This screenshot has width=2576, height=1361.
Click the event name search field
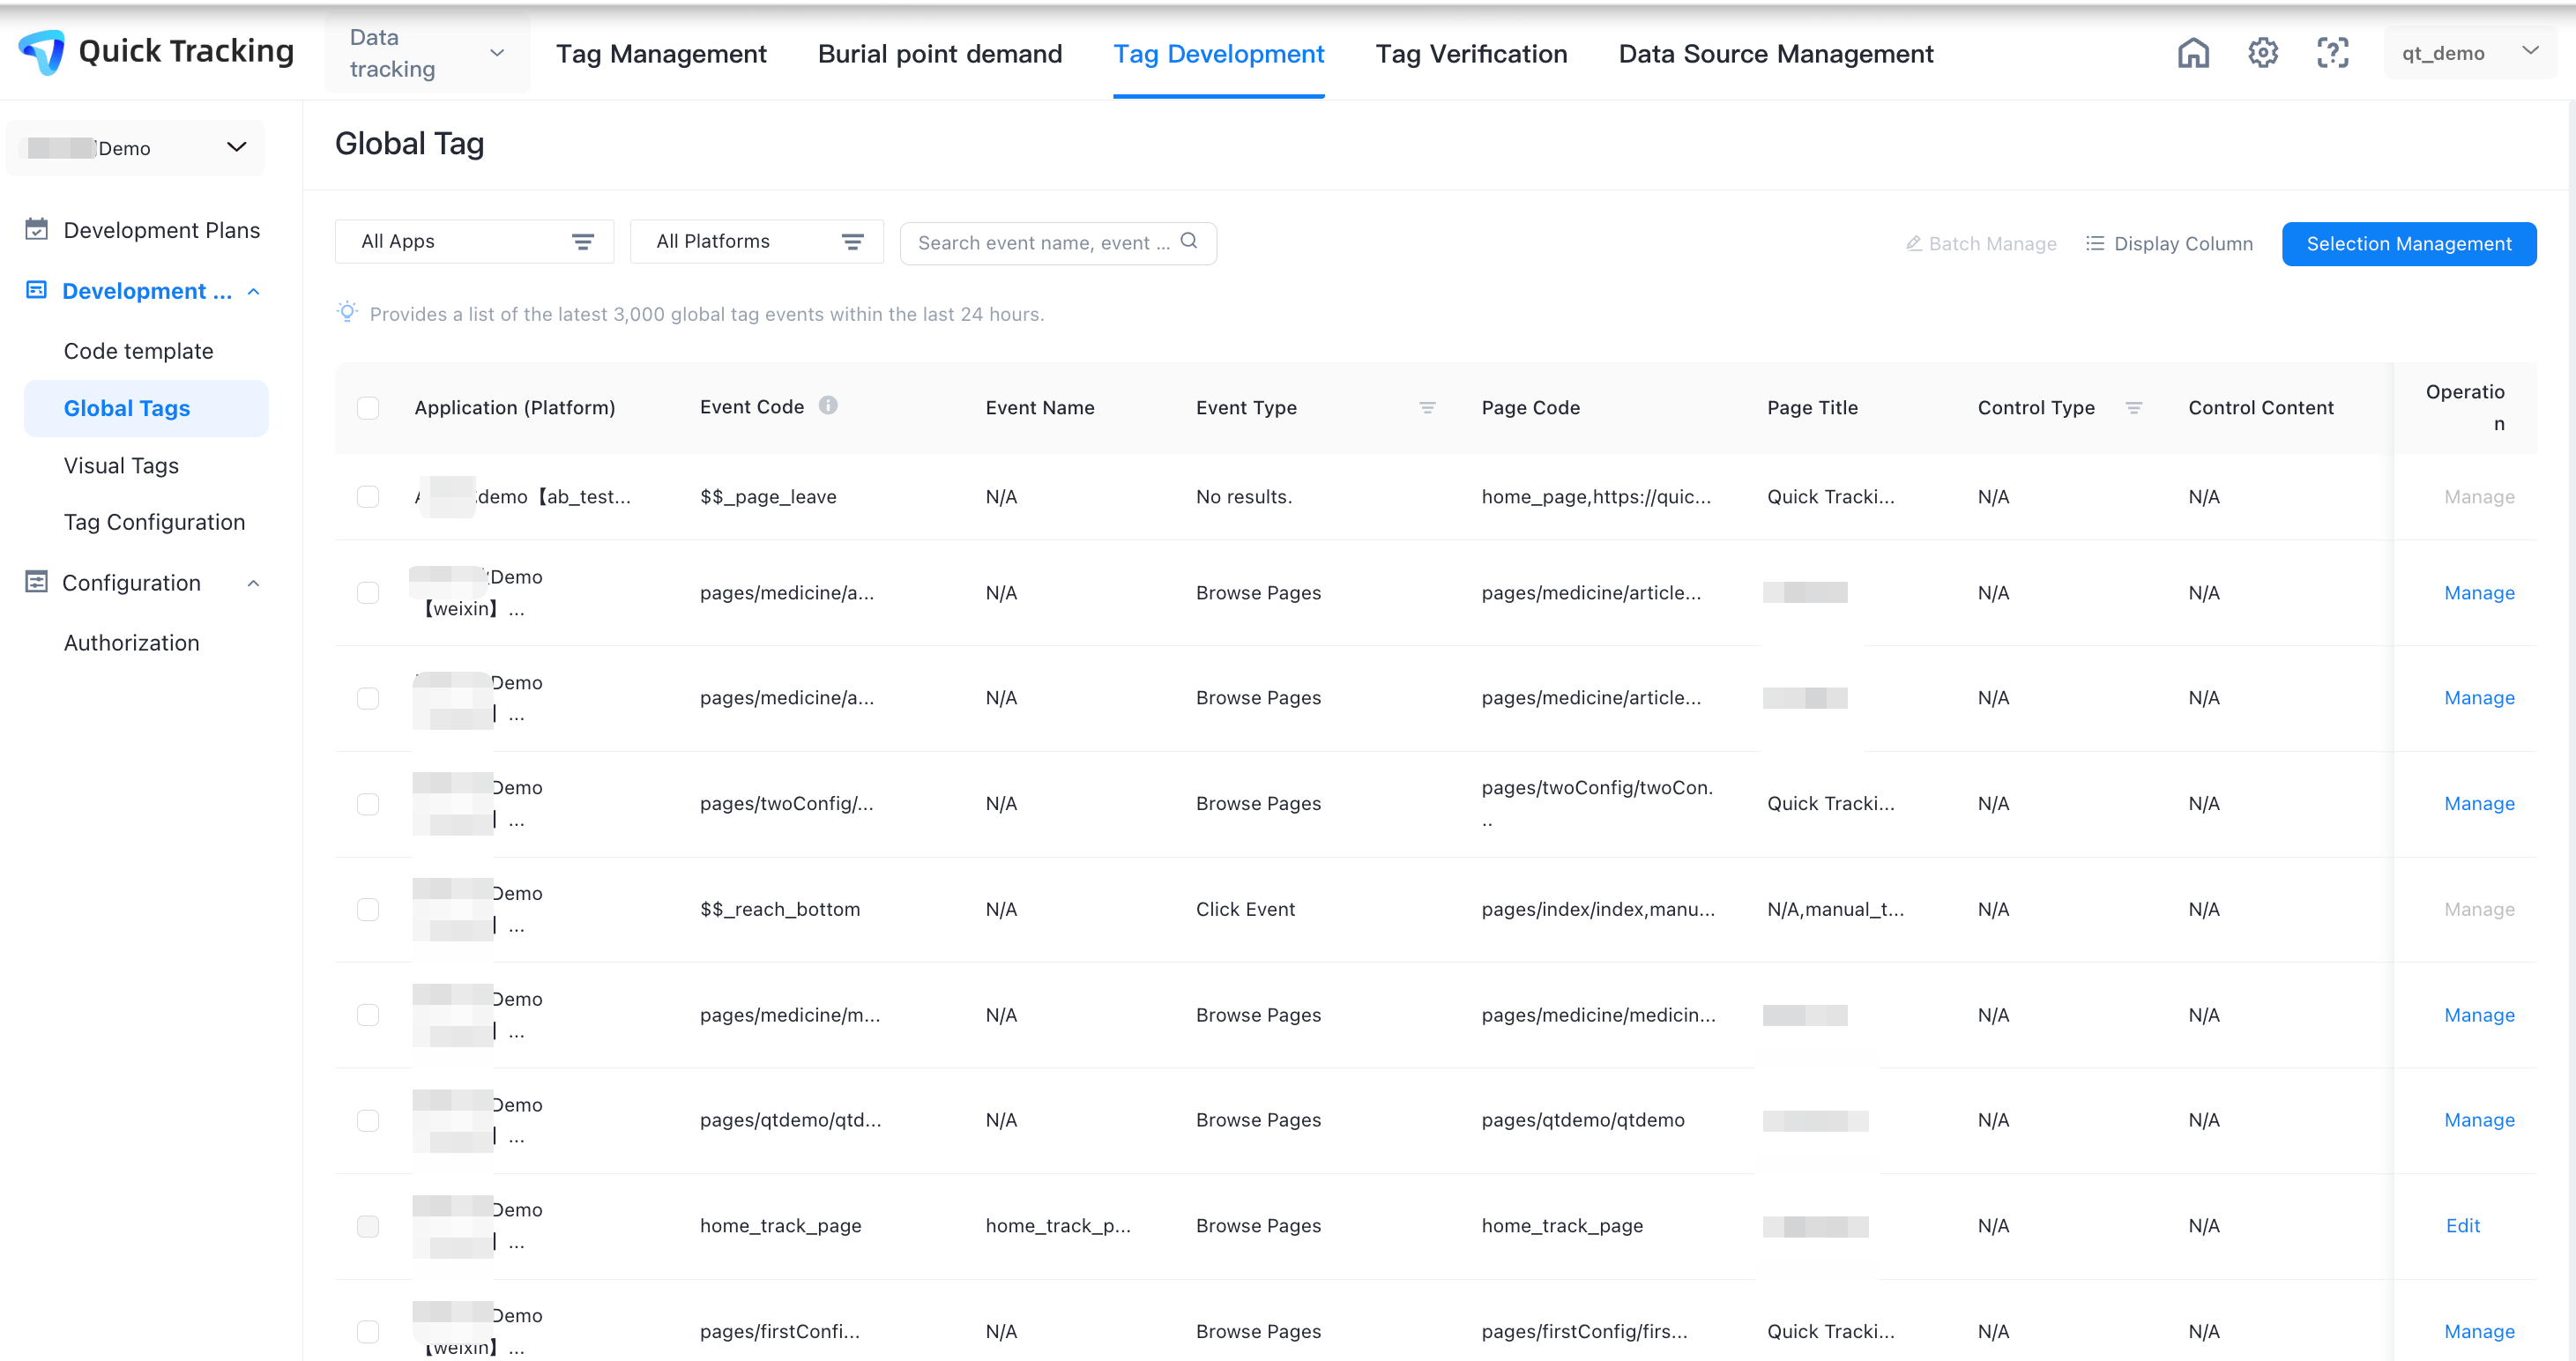[1042, 243]
